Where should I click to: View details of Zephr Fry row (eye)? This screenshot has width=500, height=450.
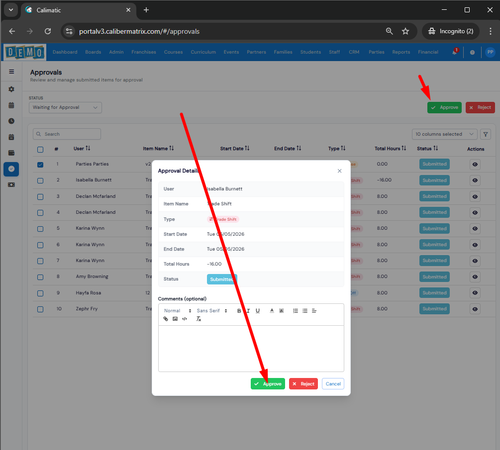click(475, 309)
